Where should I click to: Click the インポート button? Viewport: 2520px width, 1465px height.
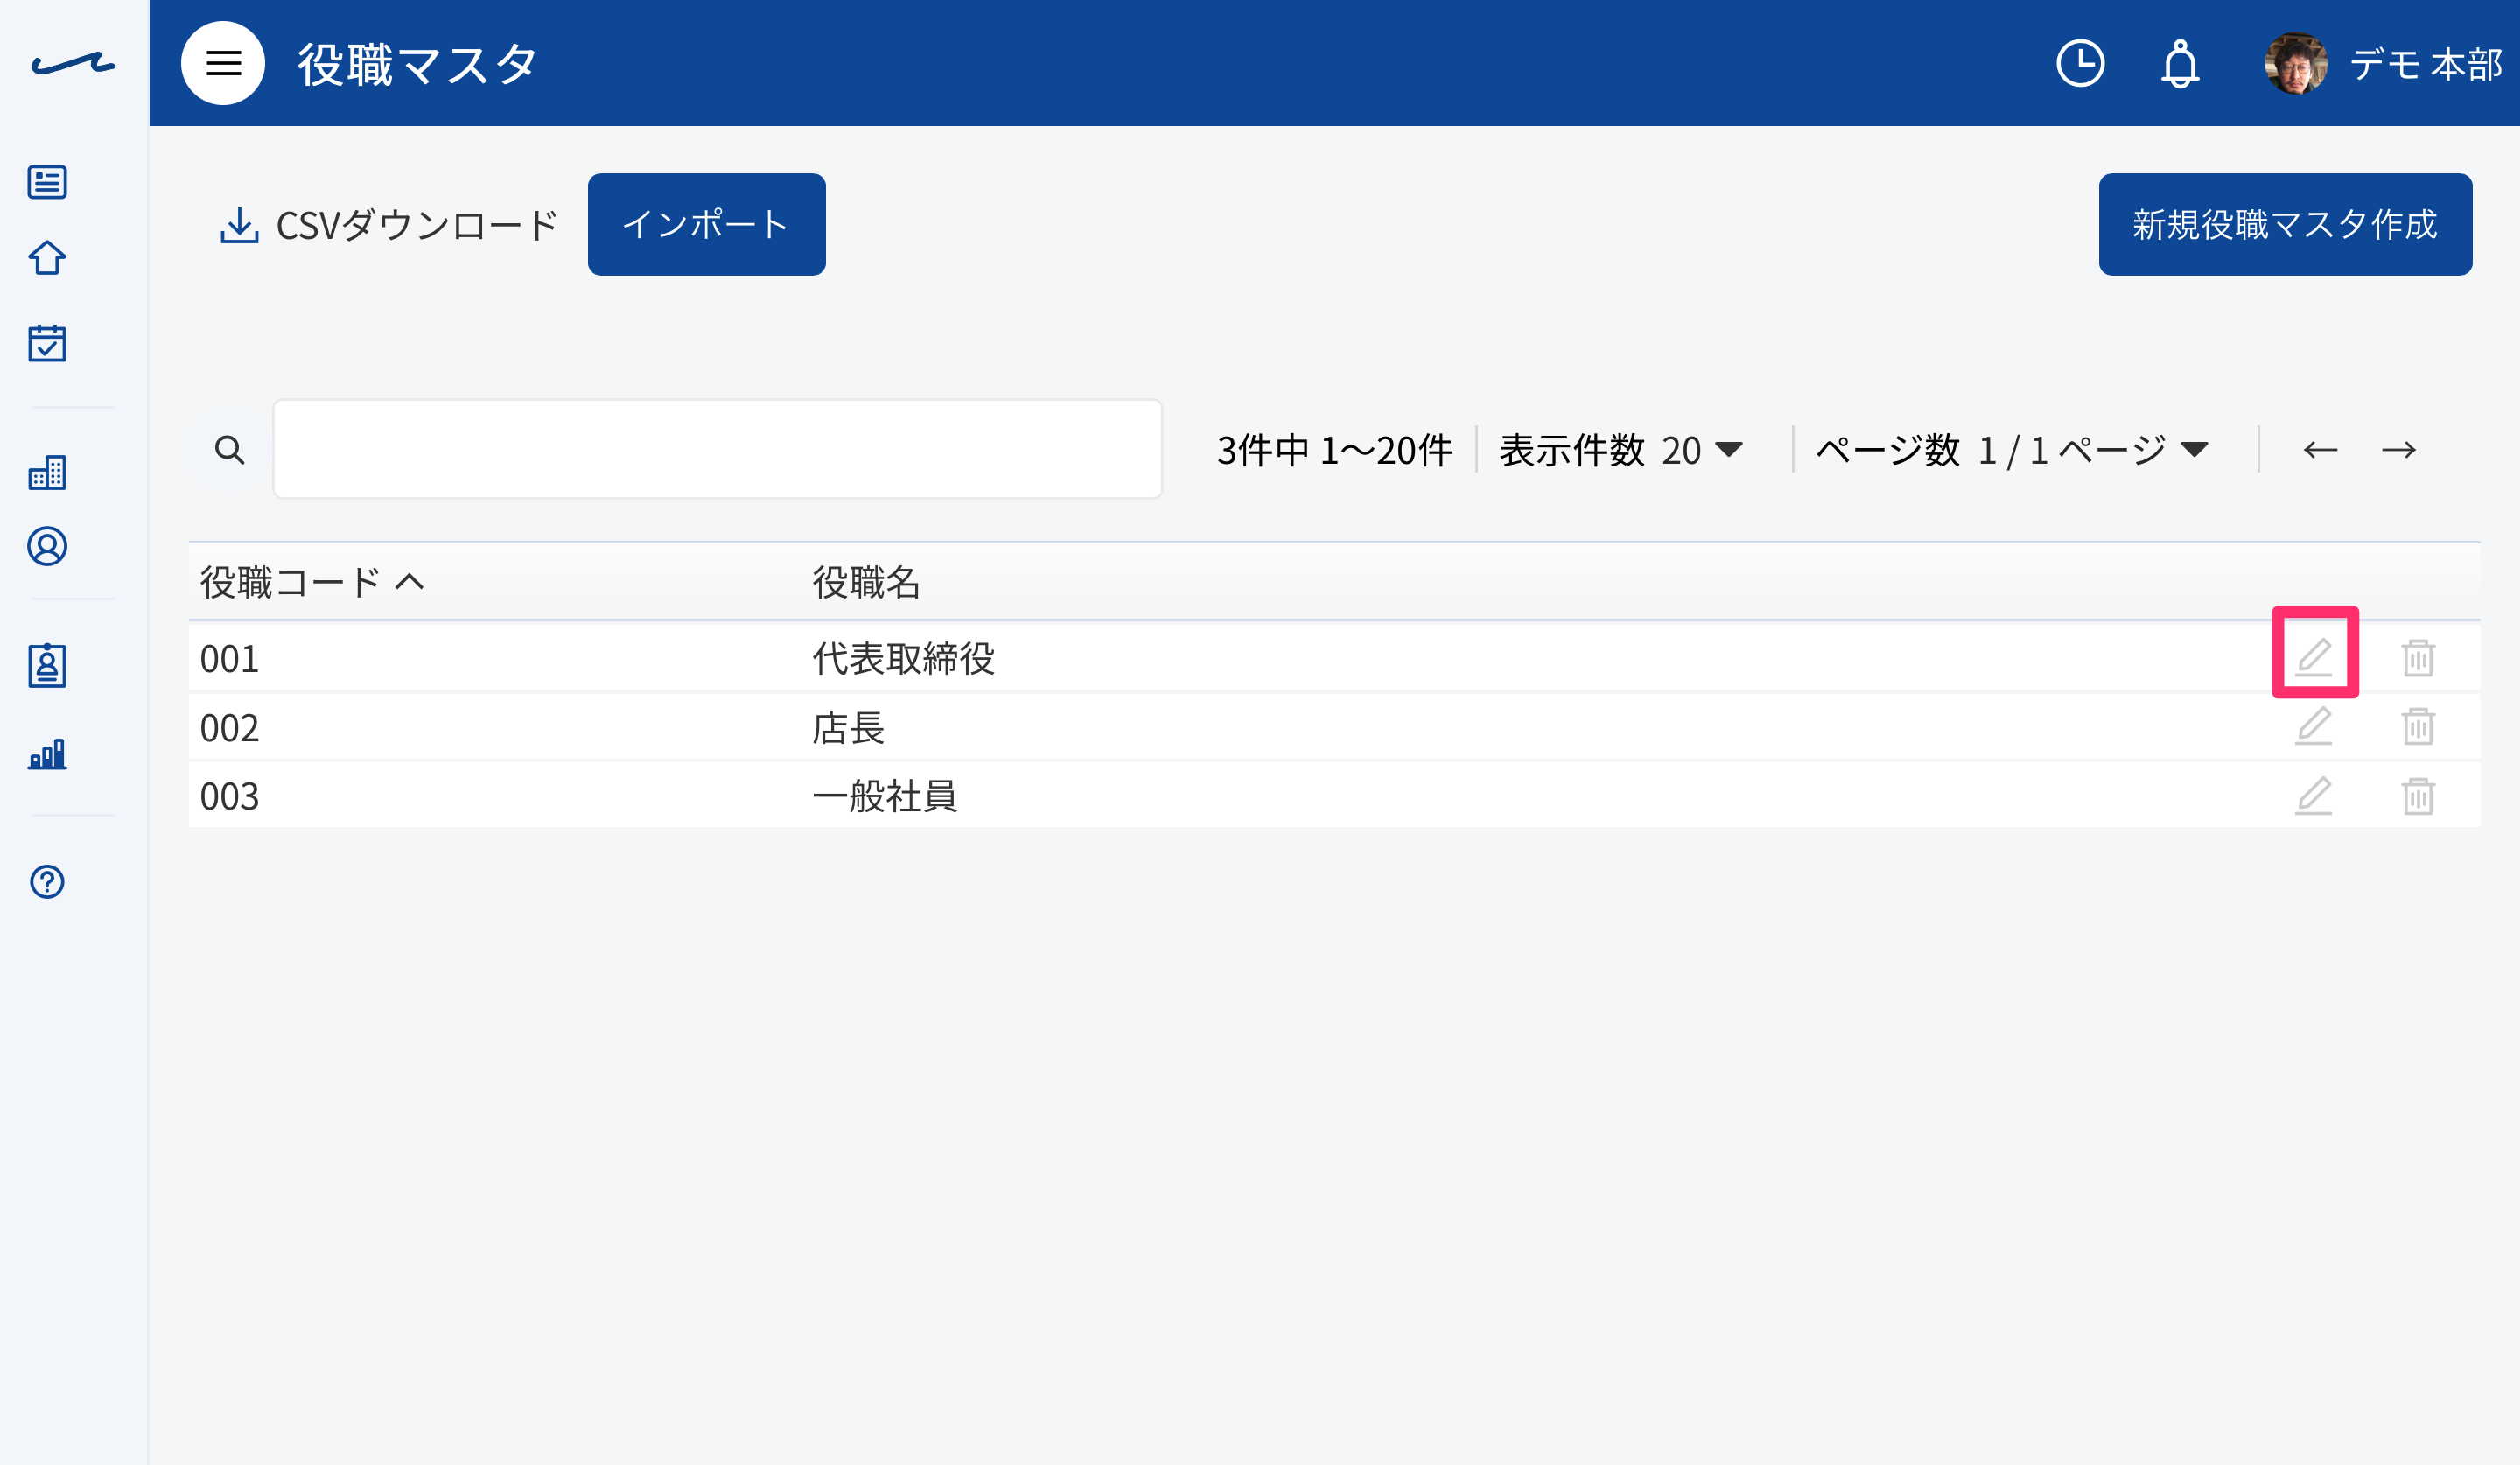[706, 224]
